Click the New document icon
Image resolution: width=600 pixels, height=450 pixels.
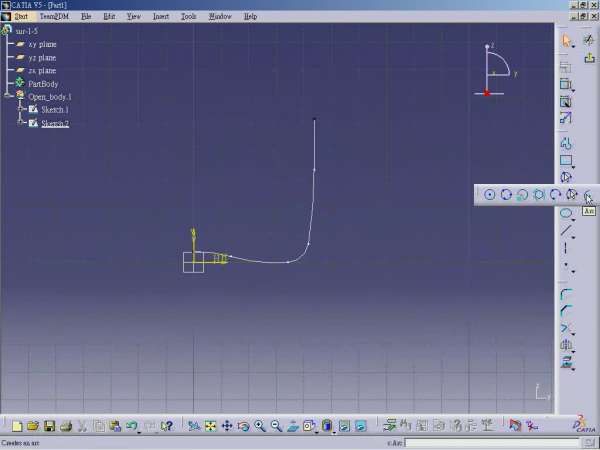[17, 426]
